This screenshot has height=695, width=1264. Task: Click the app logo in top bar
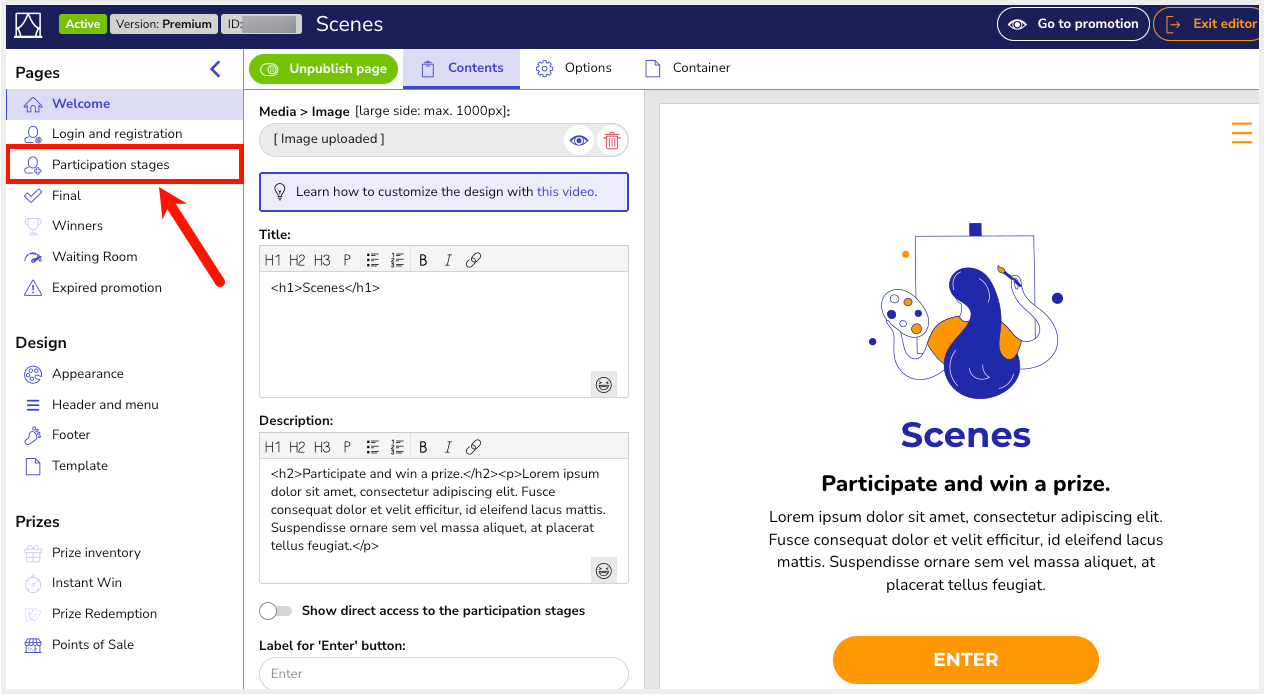coord(29,24)
